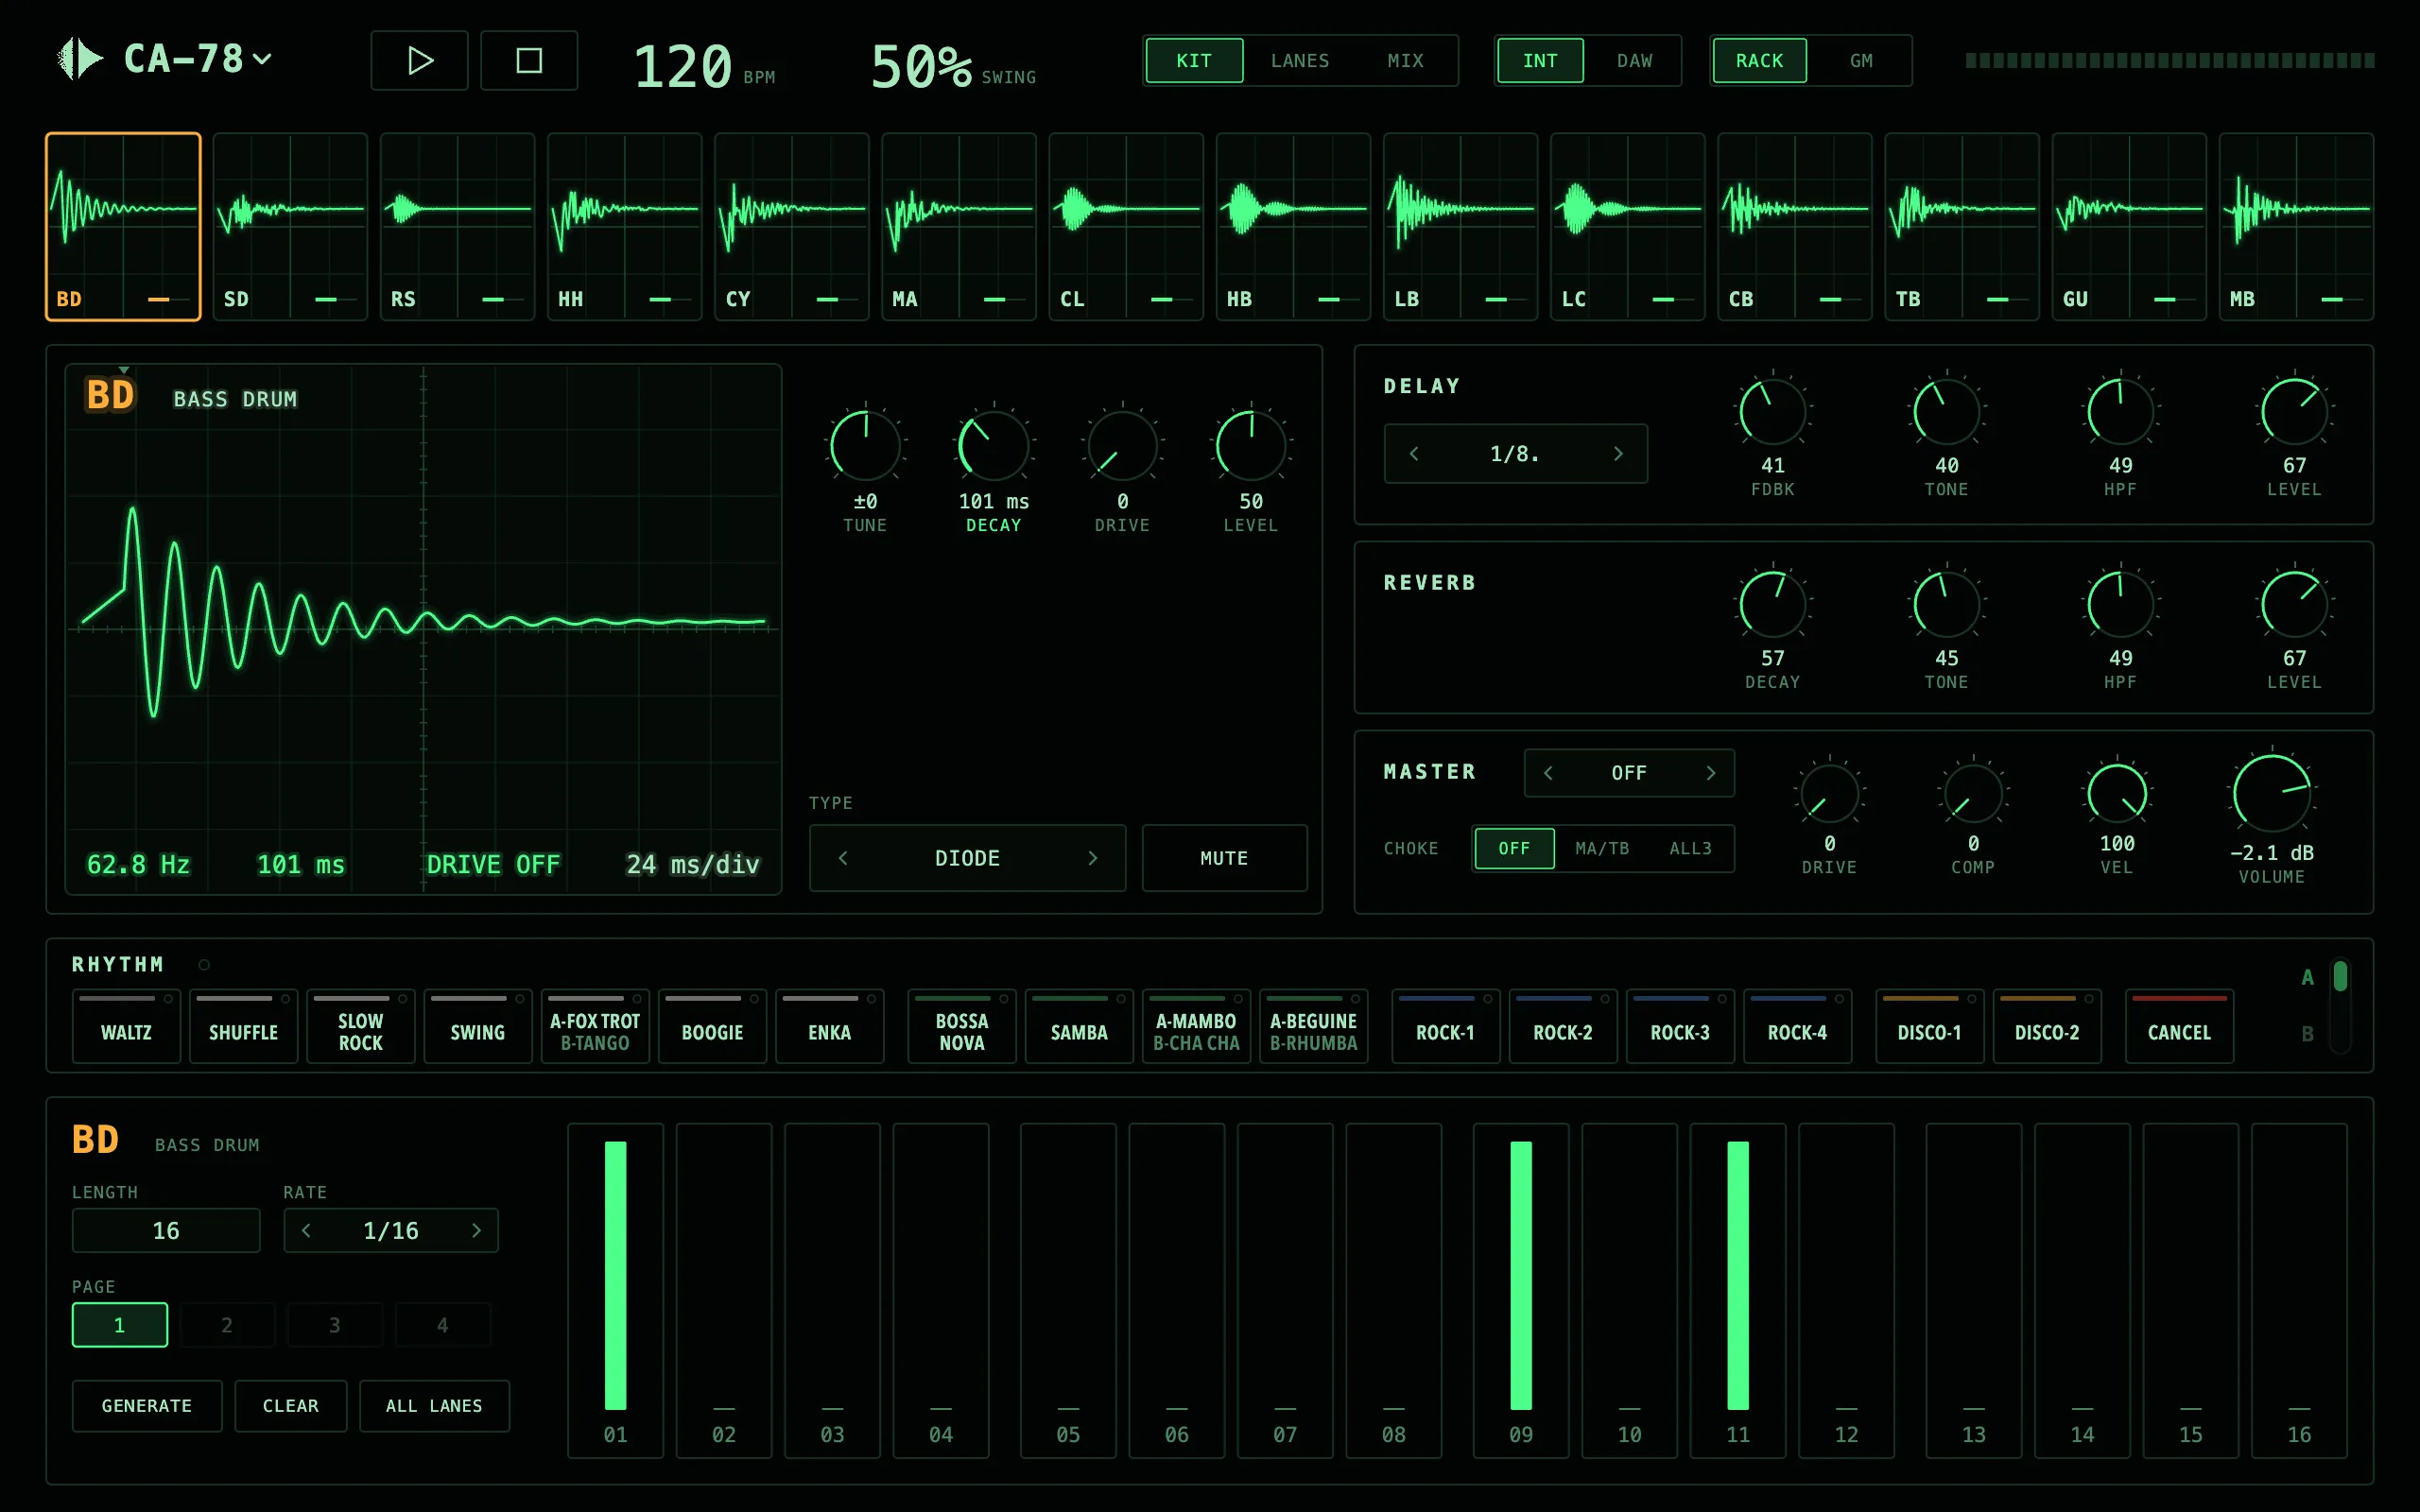
Task: Select pattern page 2
Action: coord(227,1325)
